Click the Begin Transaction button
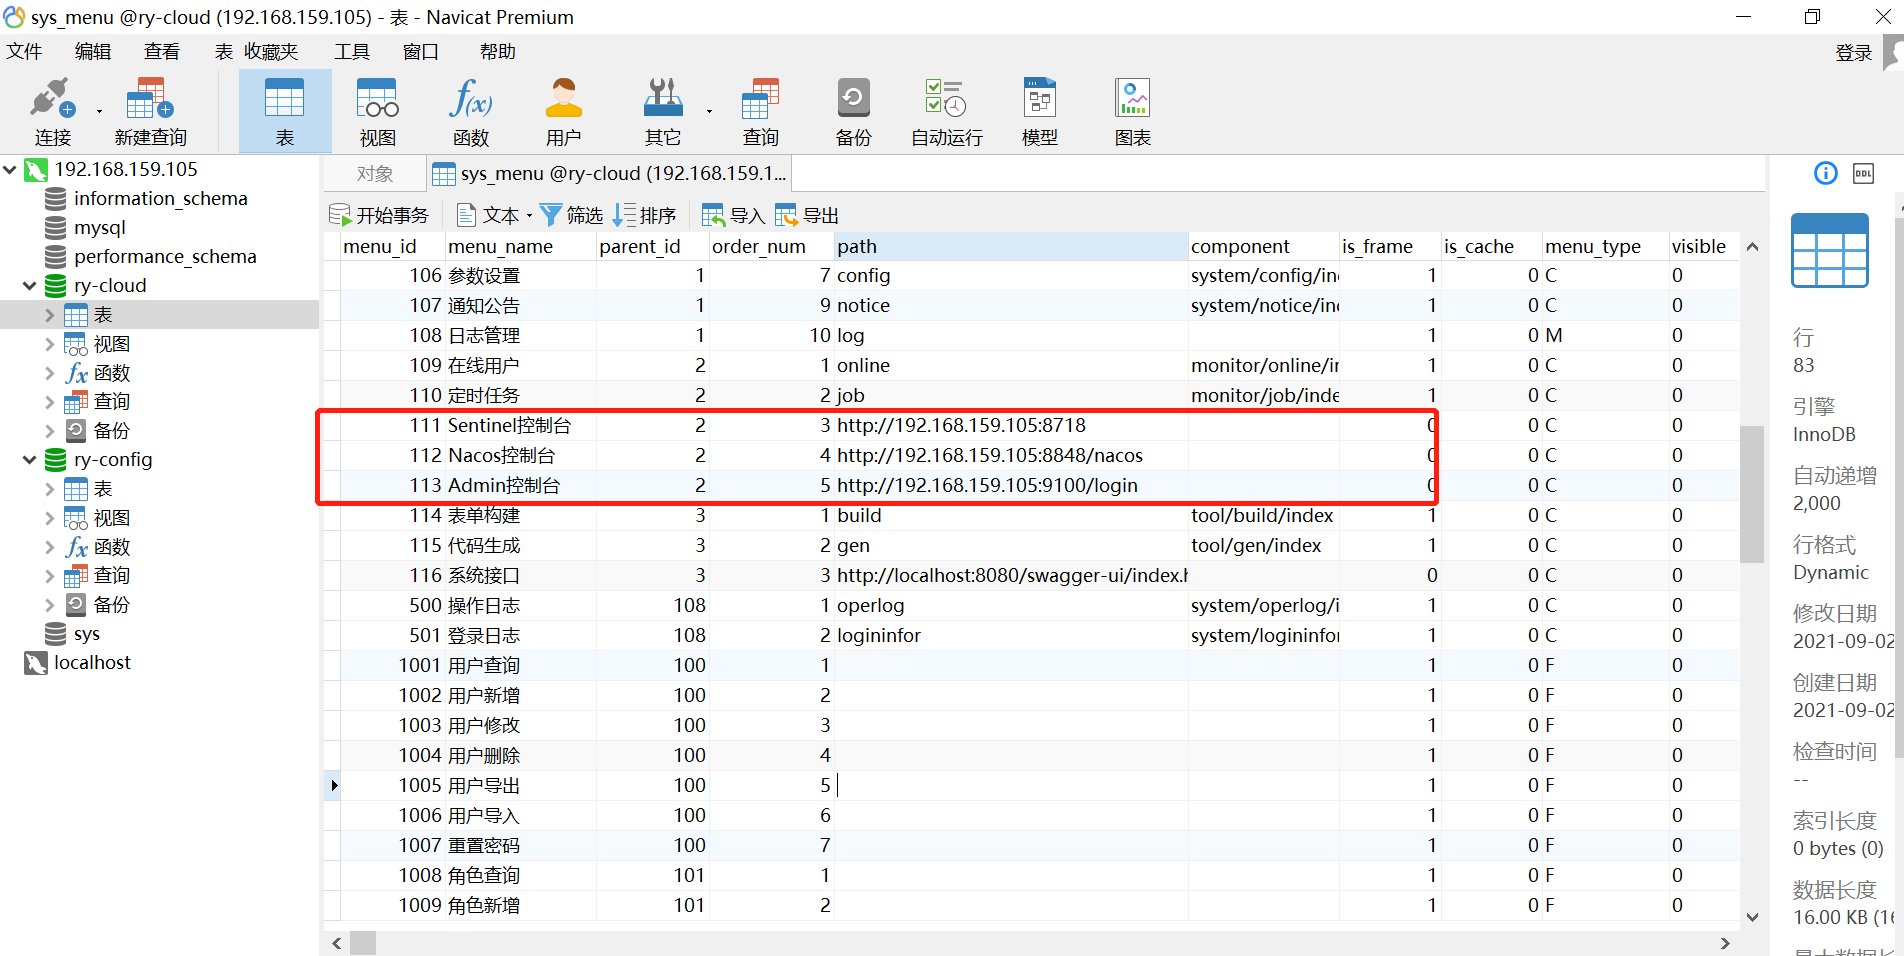The width and height of the screenshot is (1904, 956). 379,215
